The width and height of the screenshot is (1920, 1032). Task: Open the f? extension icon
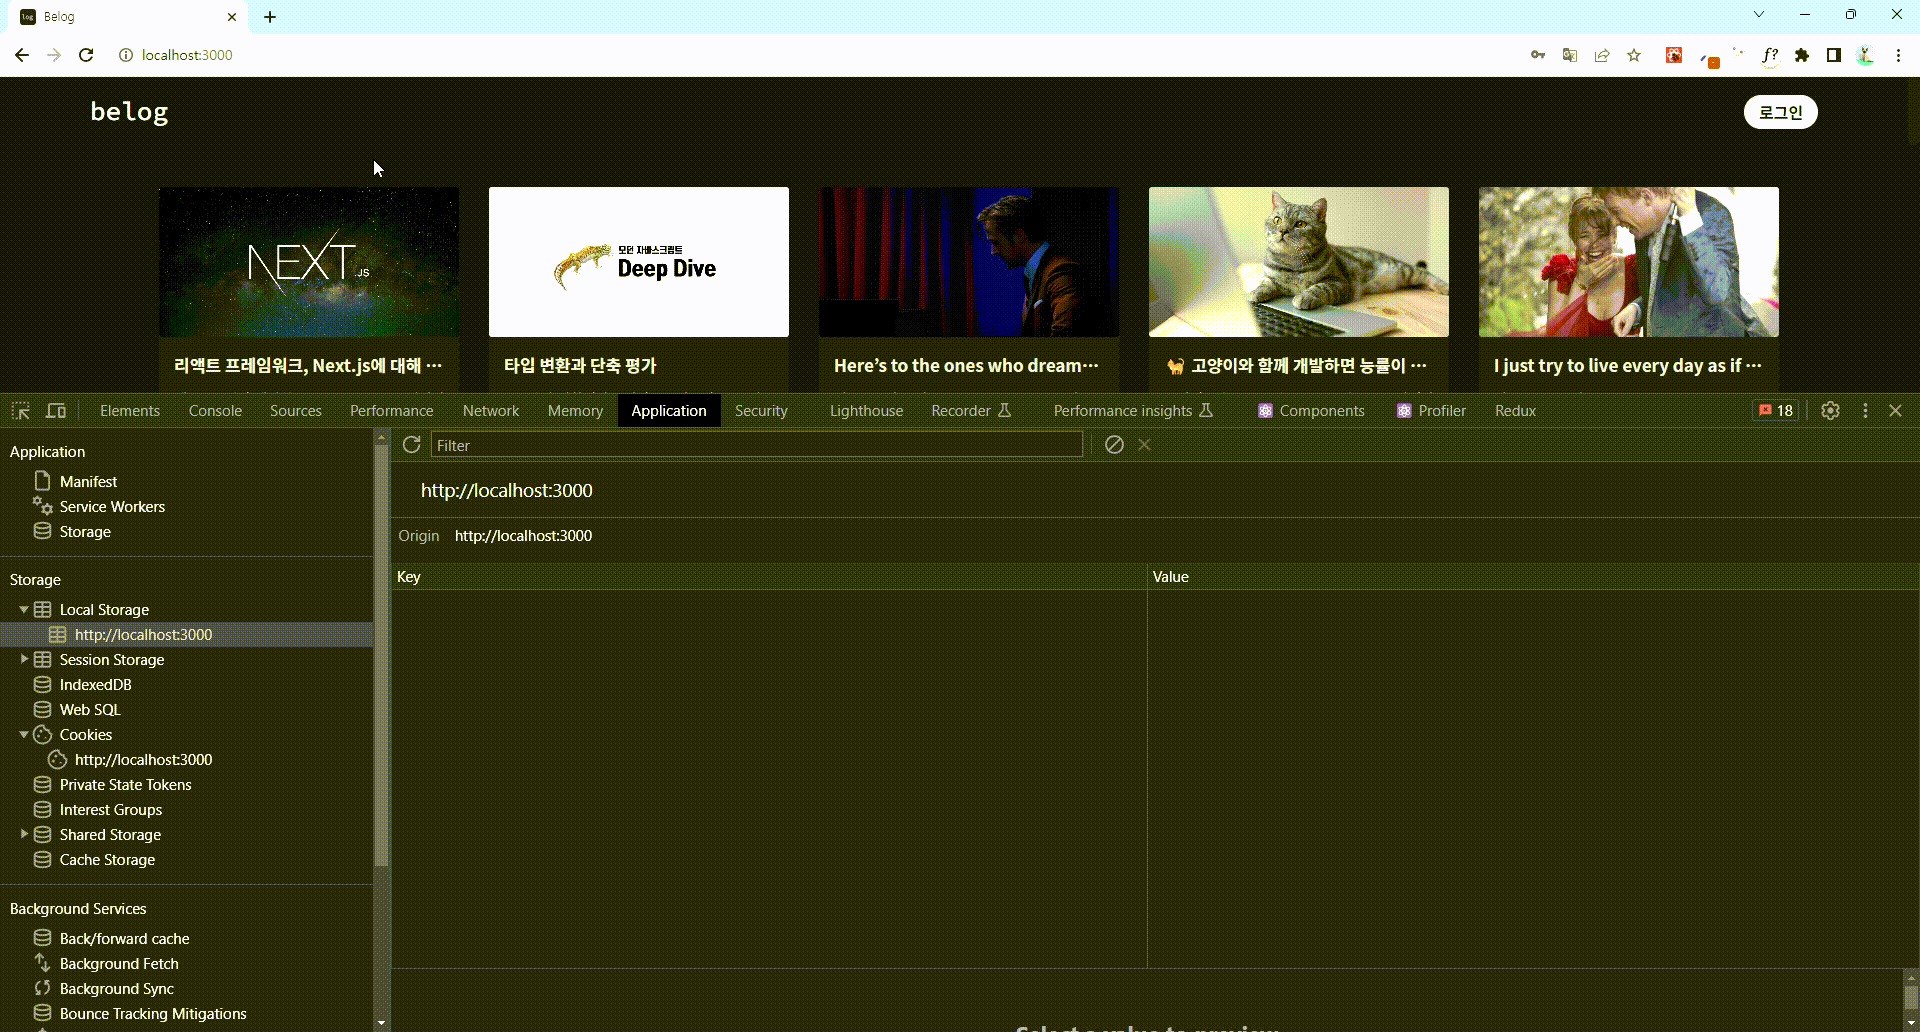pyautogui.click(x=1770, y=55)
